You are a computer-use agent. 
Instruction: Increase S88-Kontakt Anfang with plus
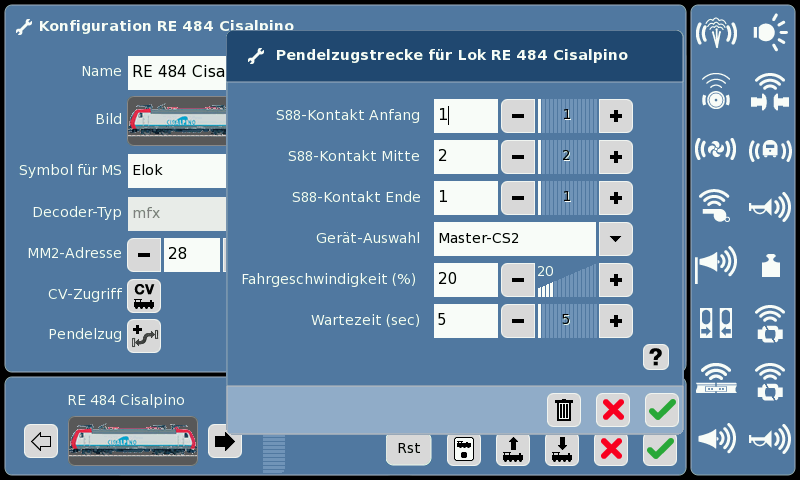[615, 116]
